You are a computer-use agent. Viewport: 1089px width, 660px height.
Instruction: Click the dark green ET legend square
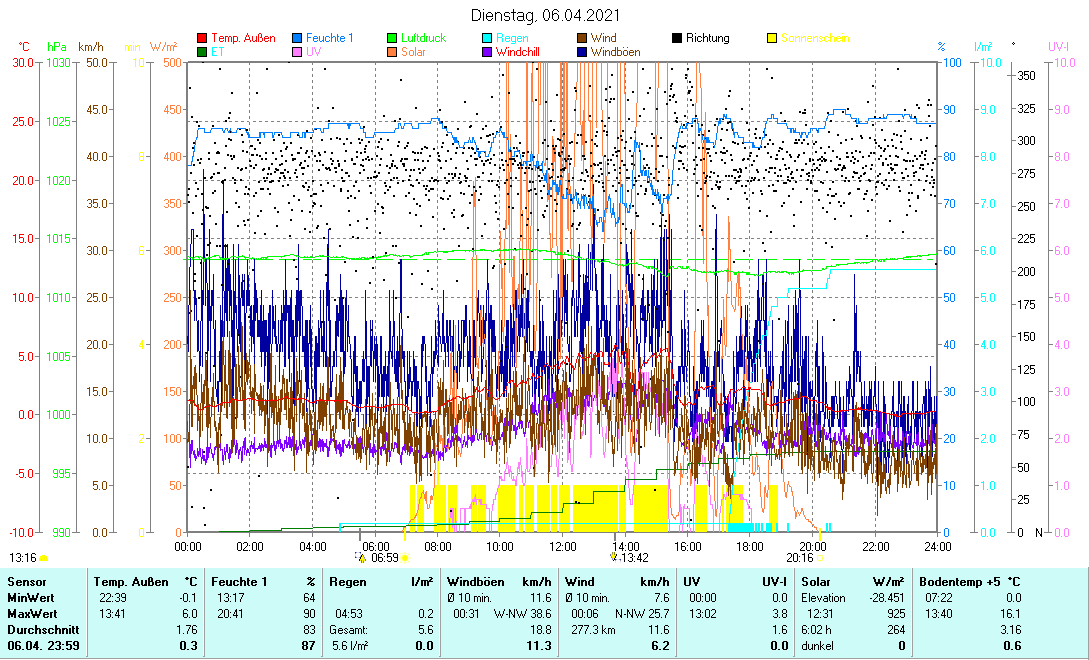(x=201, y=52)
